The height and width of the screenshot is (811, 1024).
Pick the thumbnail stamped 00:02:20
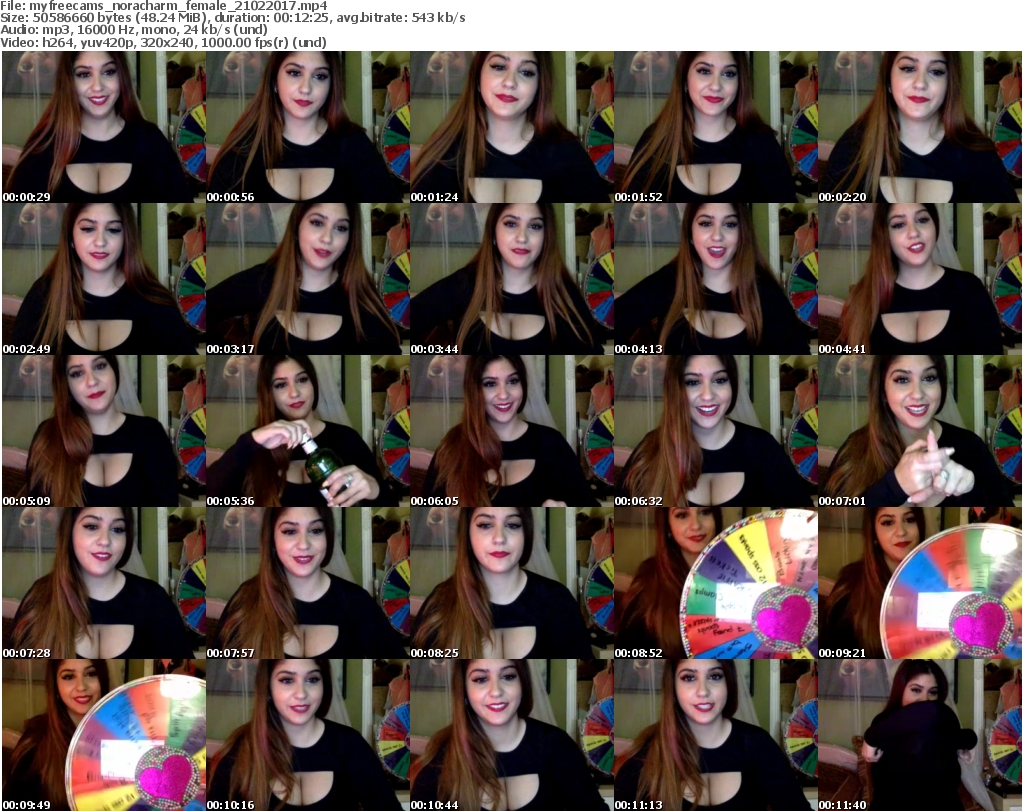tap(920, 127)
